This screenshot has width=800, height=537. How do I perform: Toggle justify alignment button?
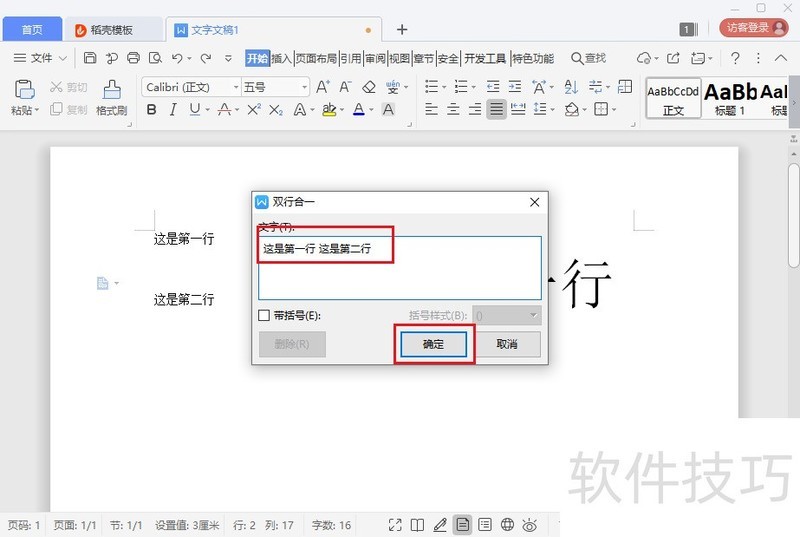[x=496, y=109]
